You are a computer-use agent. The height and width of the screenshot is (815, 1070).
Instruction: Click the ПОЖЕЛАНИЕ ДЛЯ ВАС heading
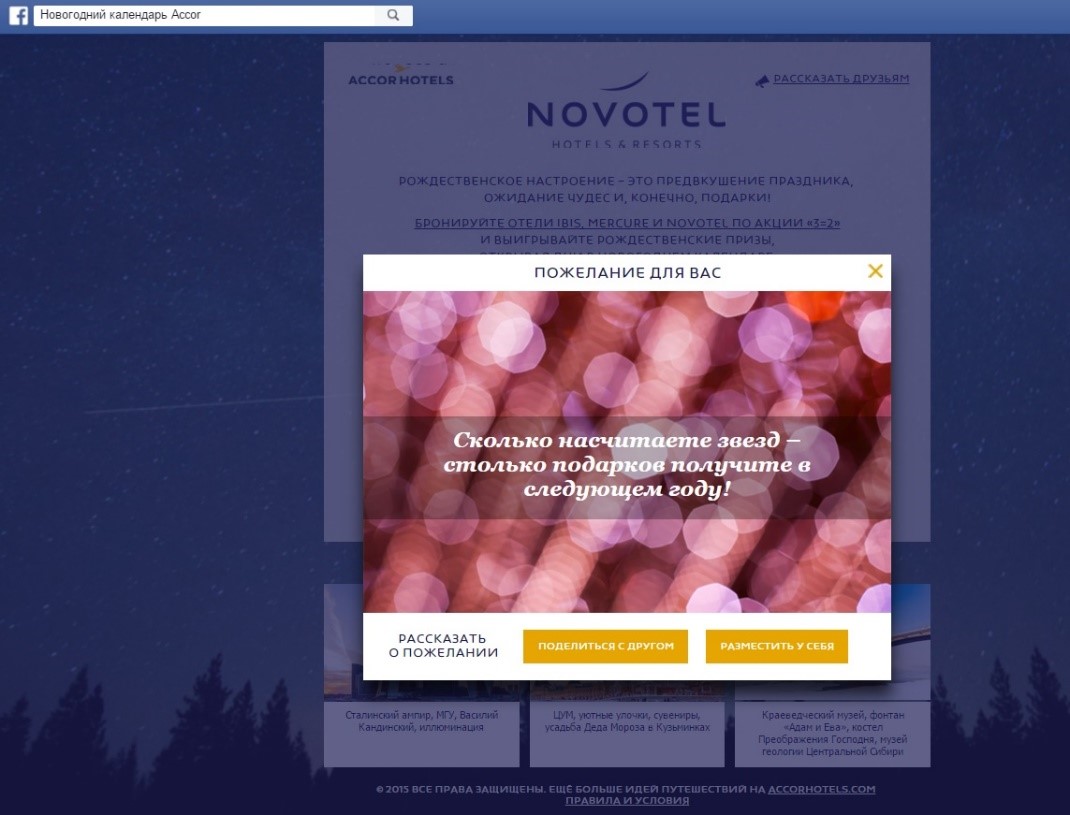(x=627, y=272)
